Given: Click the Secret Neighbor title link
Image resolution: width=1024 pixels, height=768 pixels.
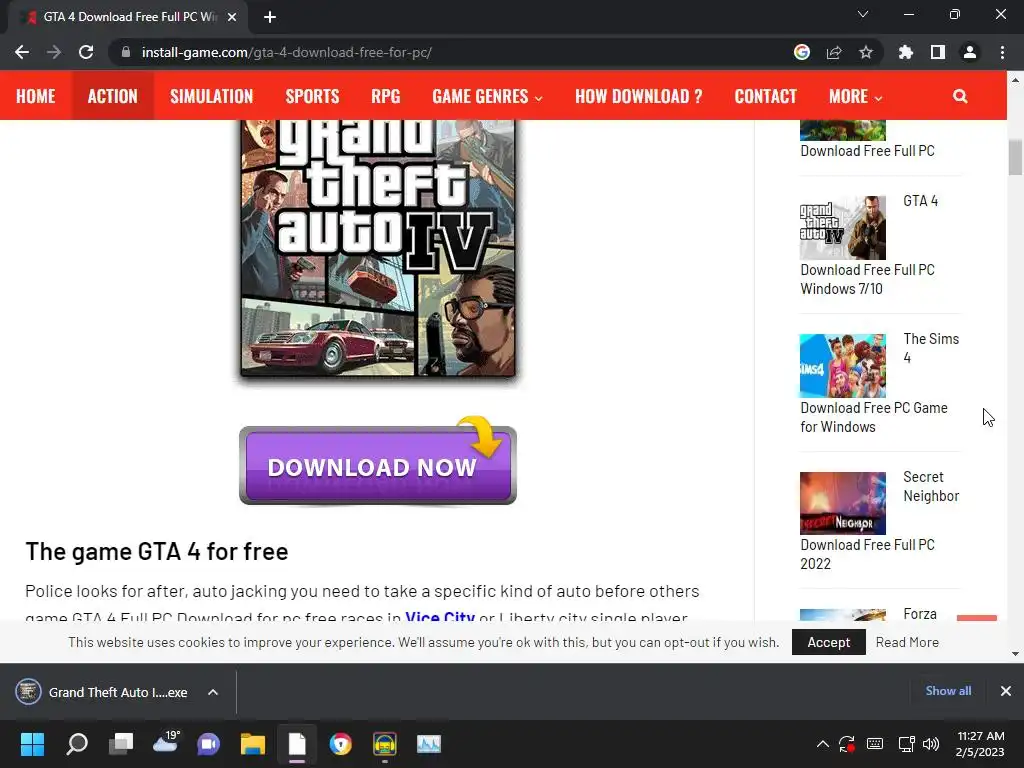Looking at the screenshot, I should click(x=931, y=487).
